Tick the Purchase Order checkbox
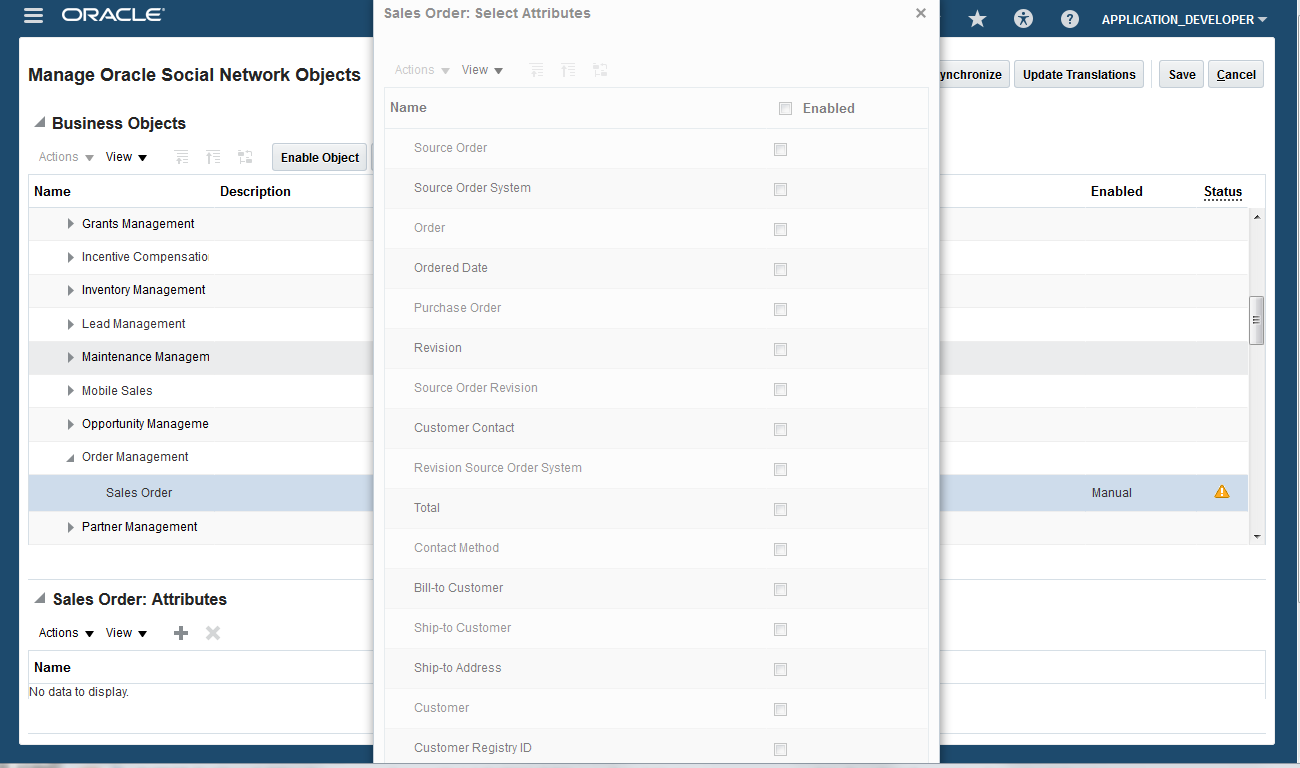Screen dimensions: 1300x768 point(780,309)
